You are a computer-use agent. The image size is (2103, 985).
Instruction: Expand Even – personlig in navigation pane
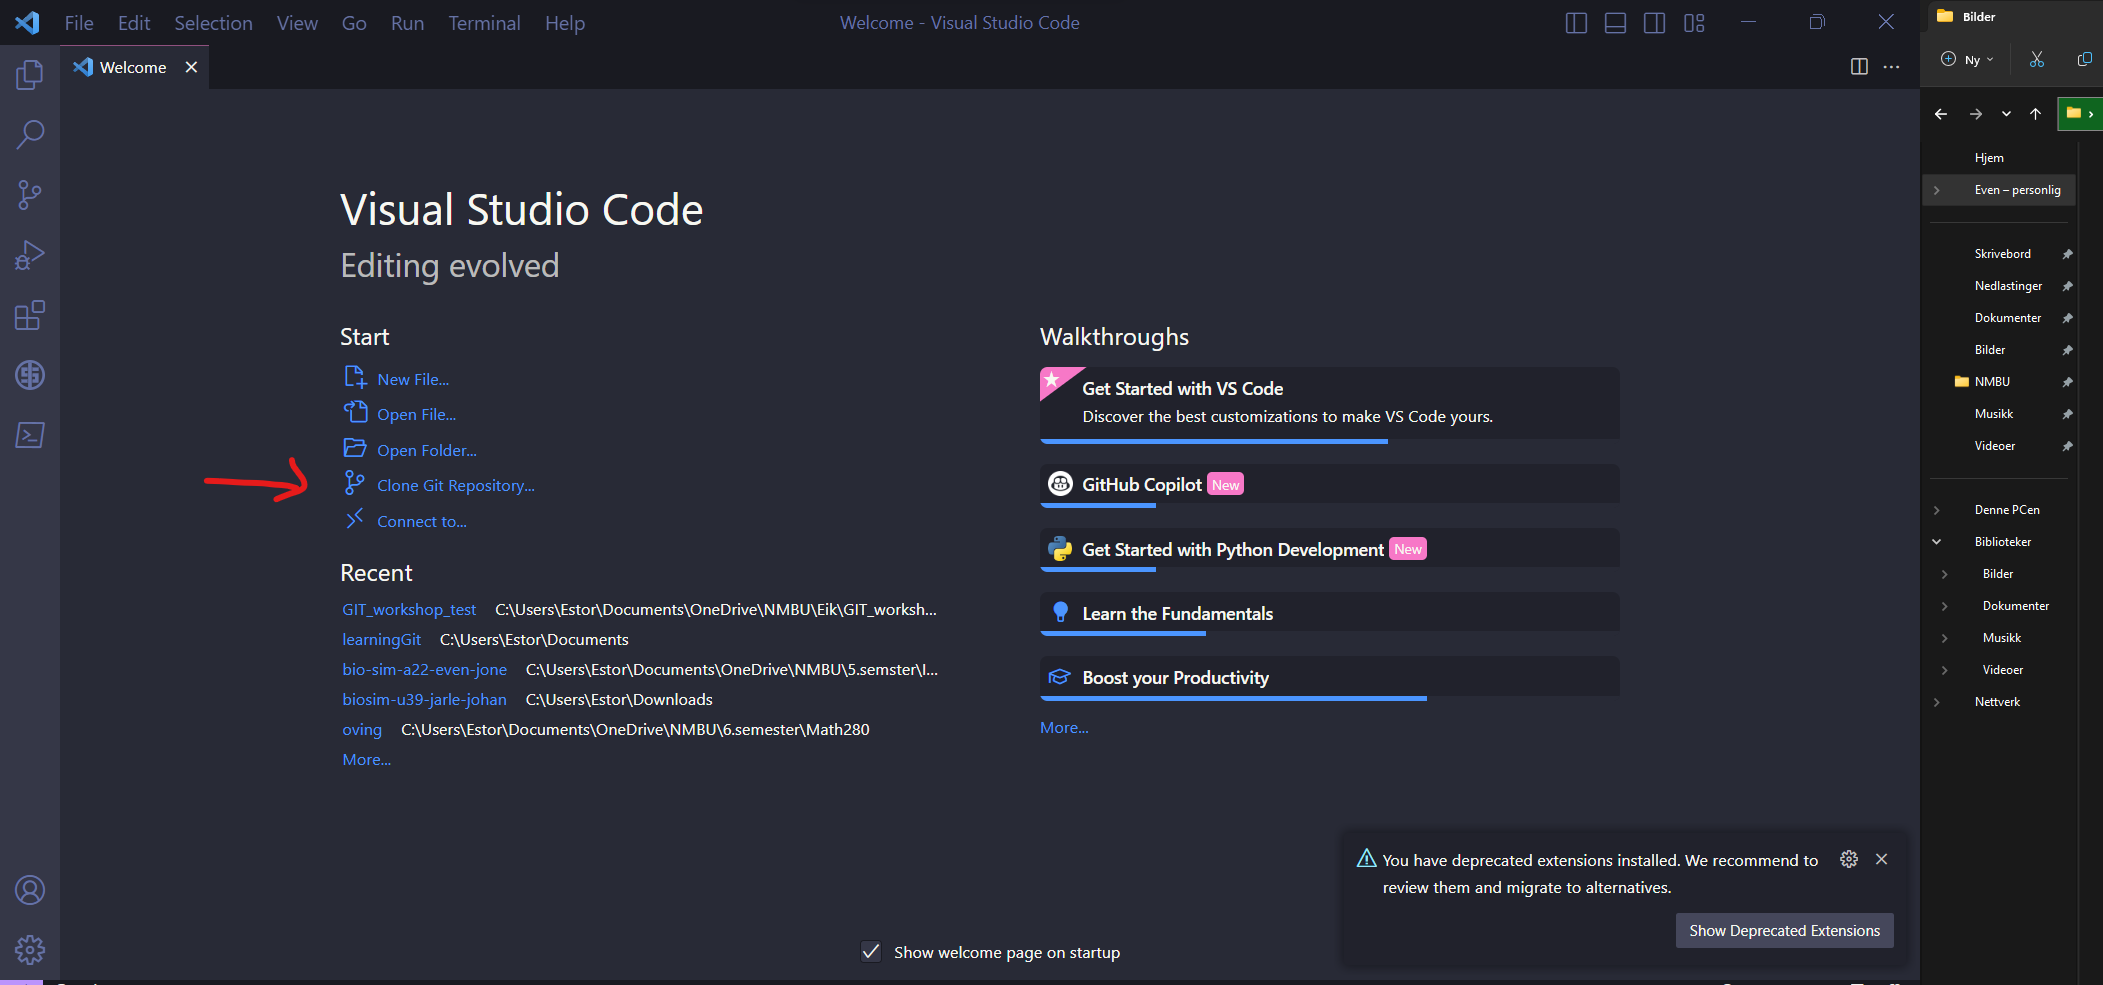pyautogui.click(x=1937, y=190)
